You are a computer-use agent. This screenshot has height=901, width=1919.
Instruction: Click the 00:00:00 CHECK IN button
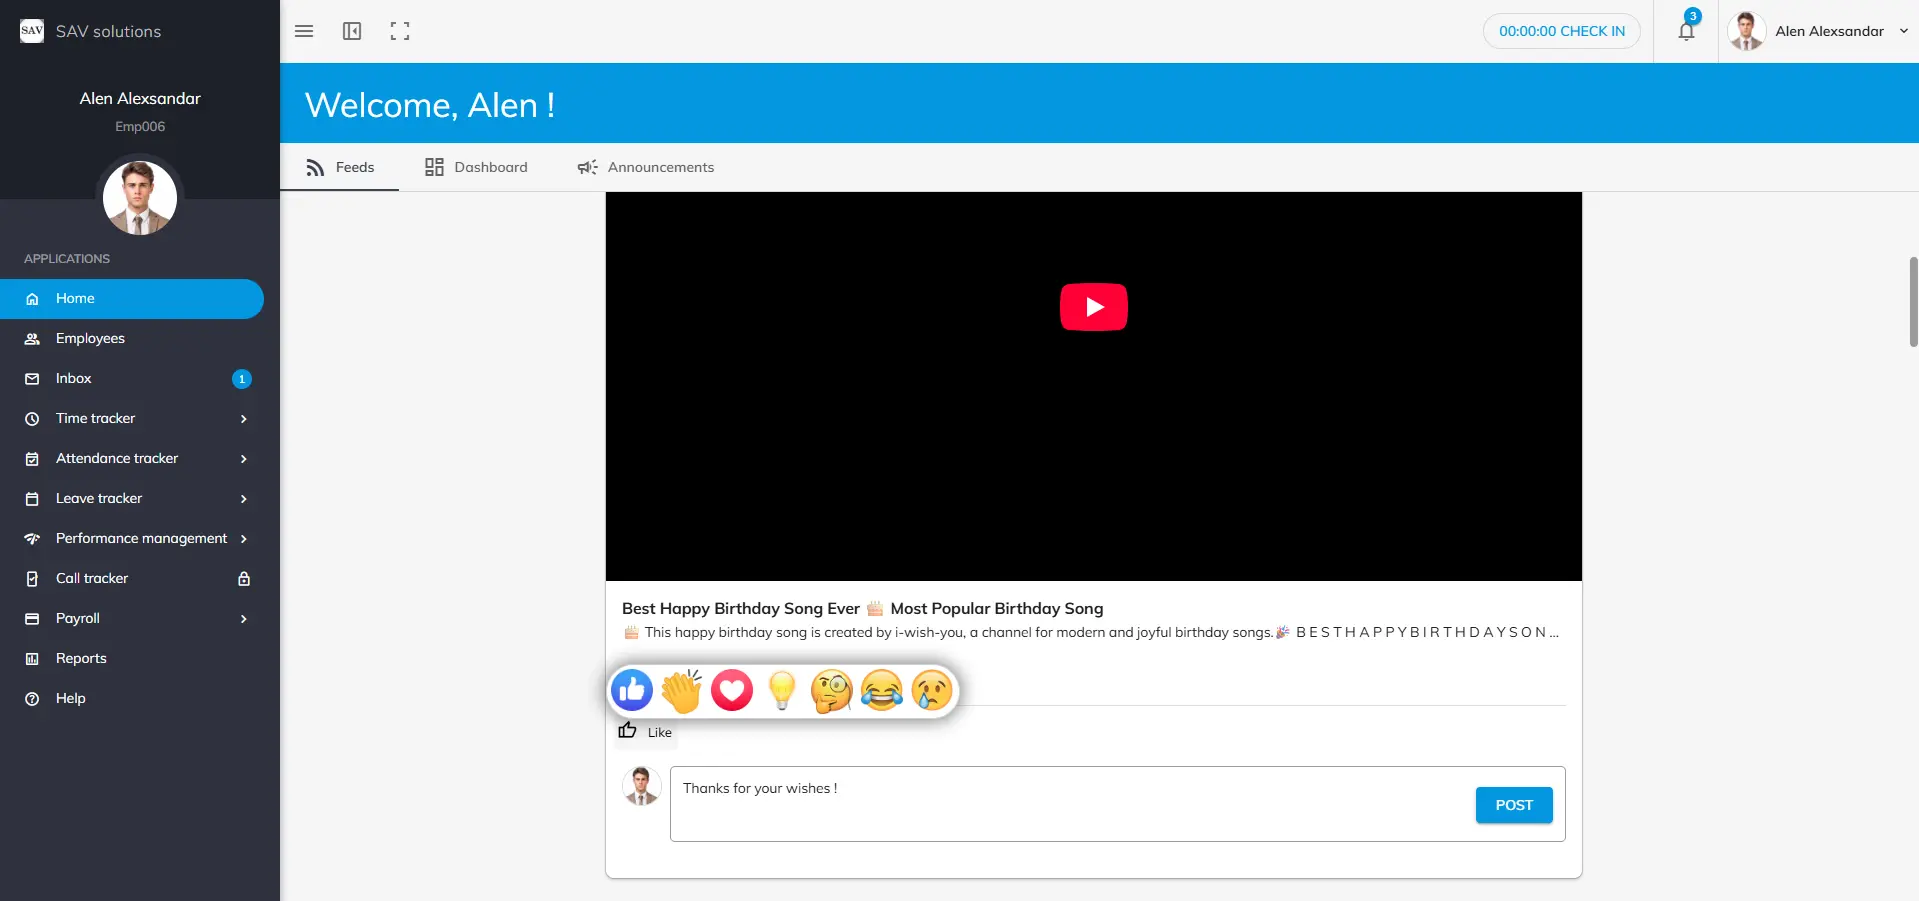click(x=1561, y=31)
